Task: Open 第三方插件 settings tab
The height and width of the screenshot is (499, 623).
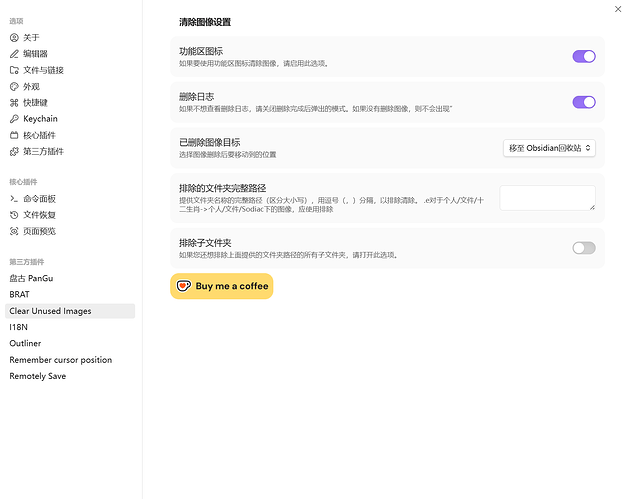Action: pos(70,151)
